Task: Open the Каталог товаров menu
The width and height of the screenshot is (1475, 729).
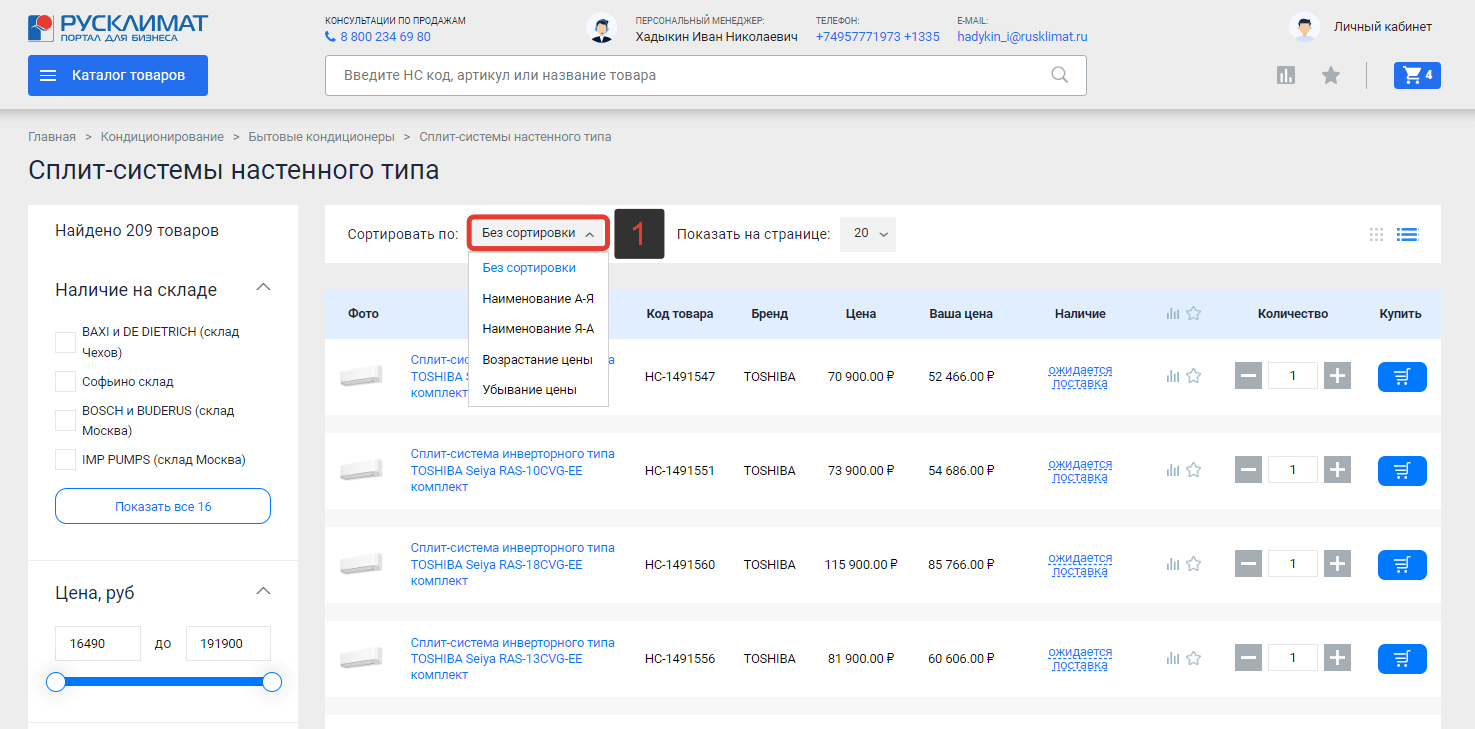Action: (x=118, y=75)
